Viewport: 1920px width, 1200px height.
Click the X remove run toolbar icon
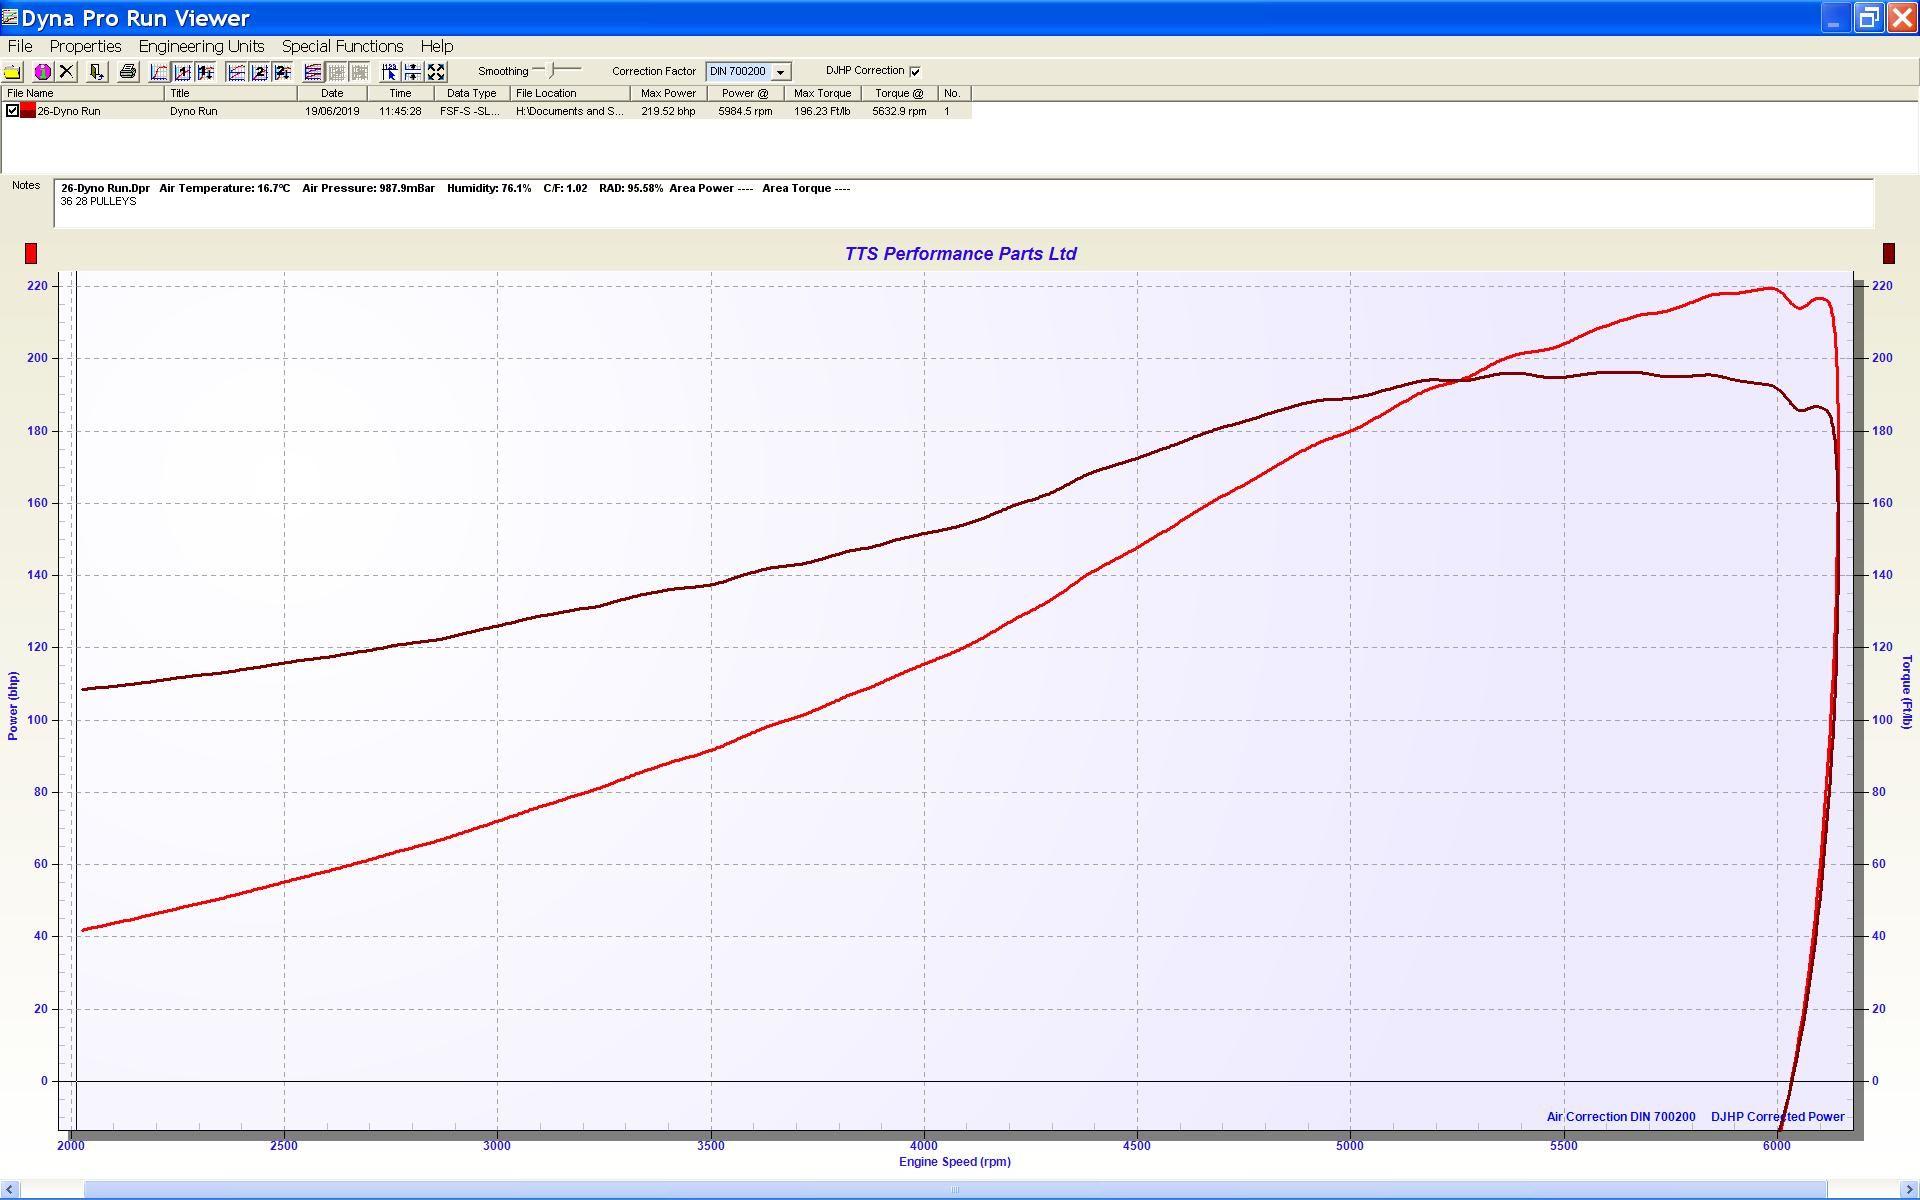[x=66, y=72]
